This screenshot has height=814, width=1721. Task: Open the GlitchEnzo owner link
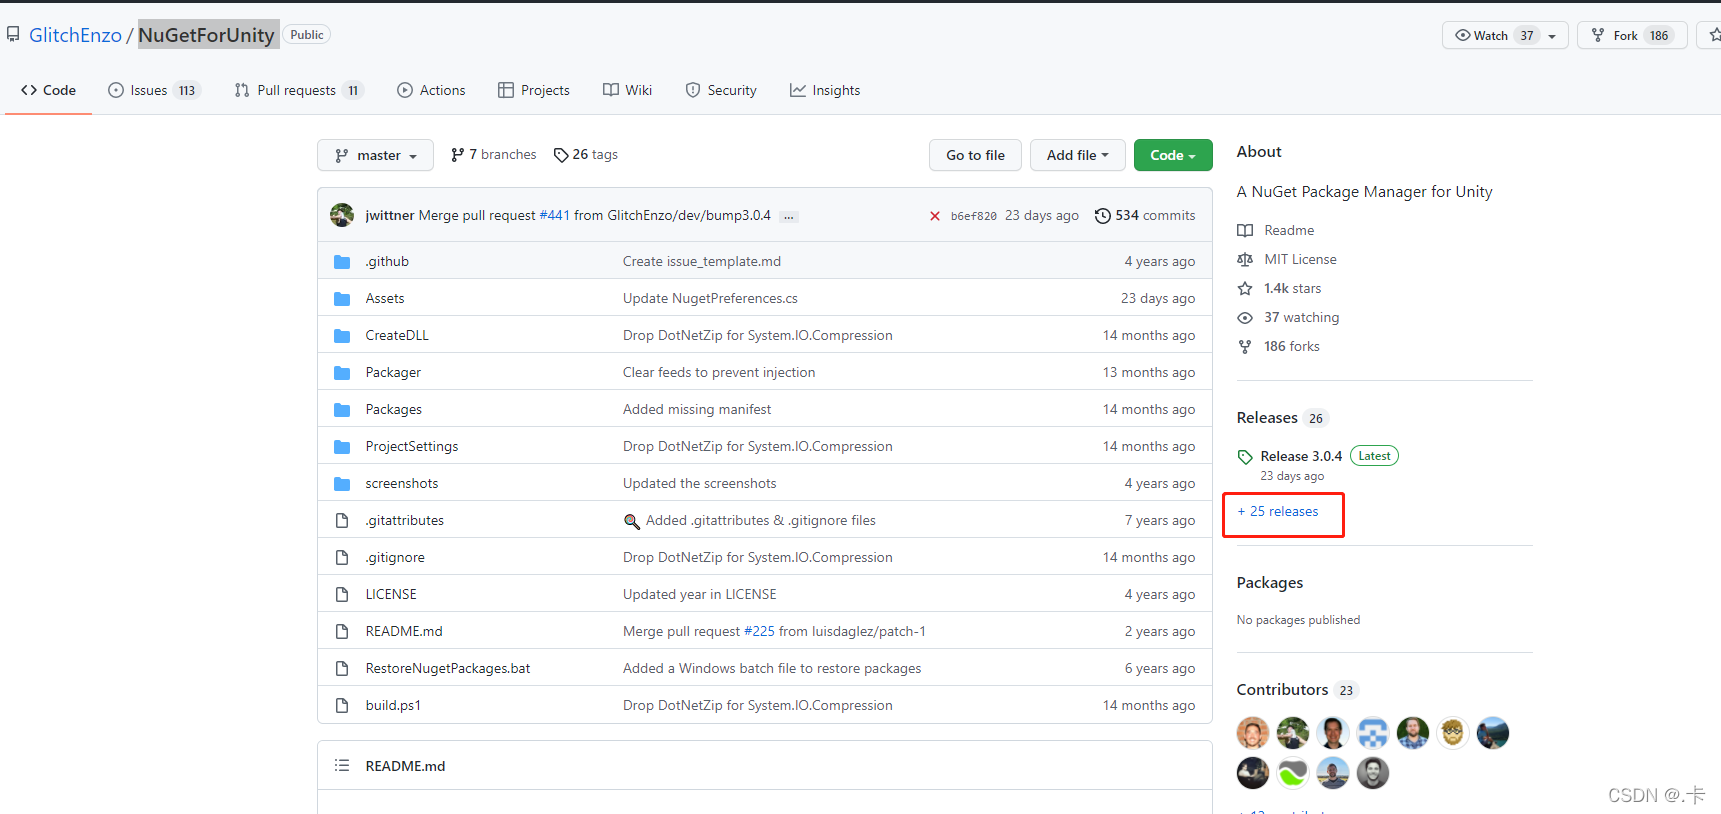75,35
